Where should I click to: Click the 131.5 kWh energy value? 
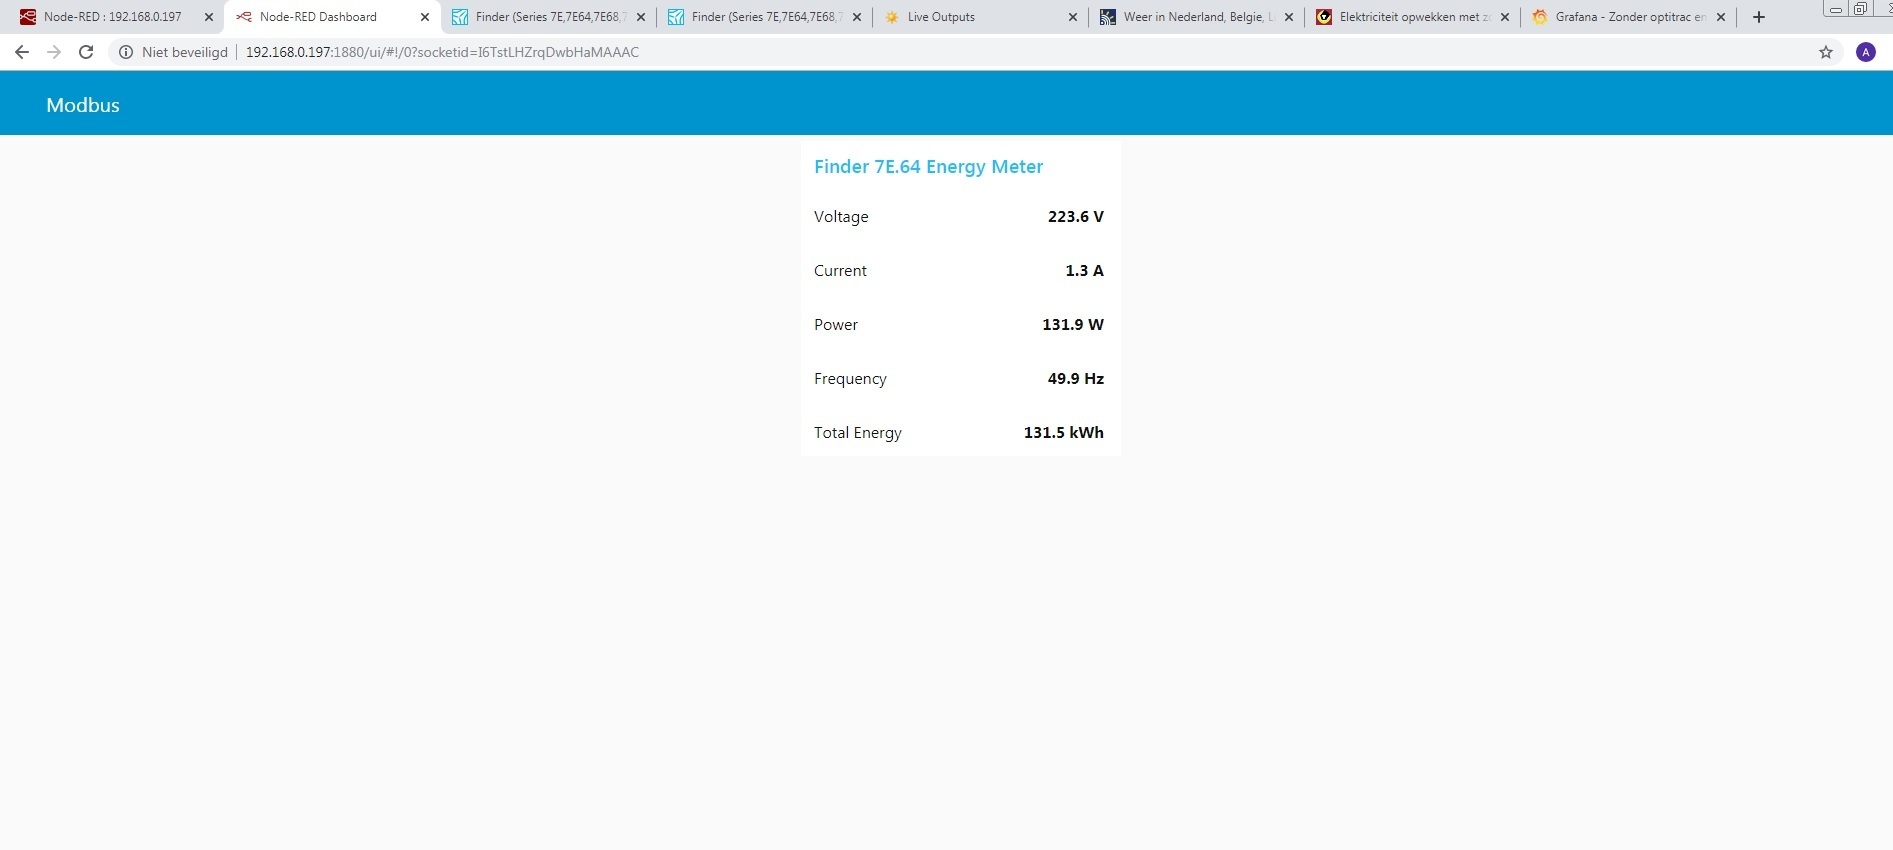pos(1064,433)
